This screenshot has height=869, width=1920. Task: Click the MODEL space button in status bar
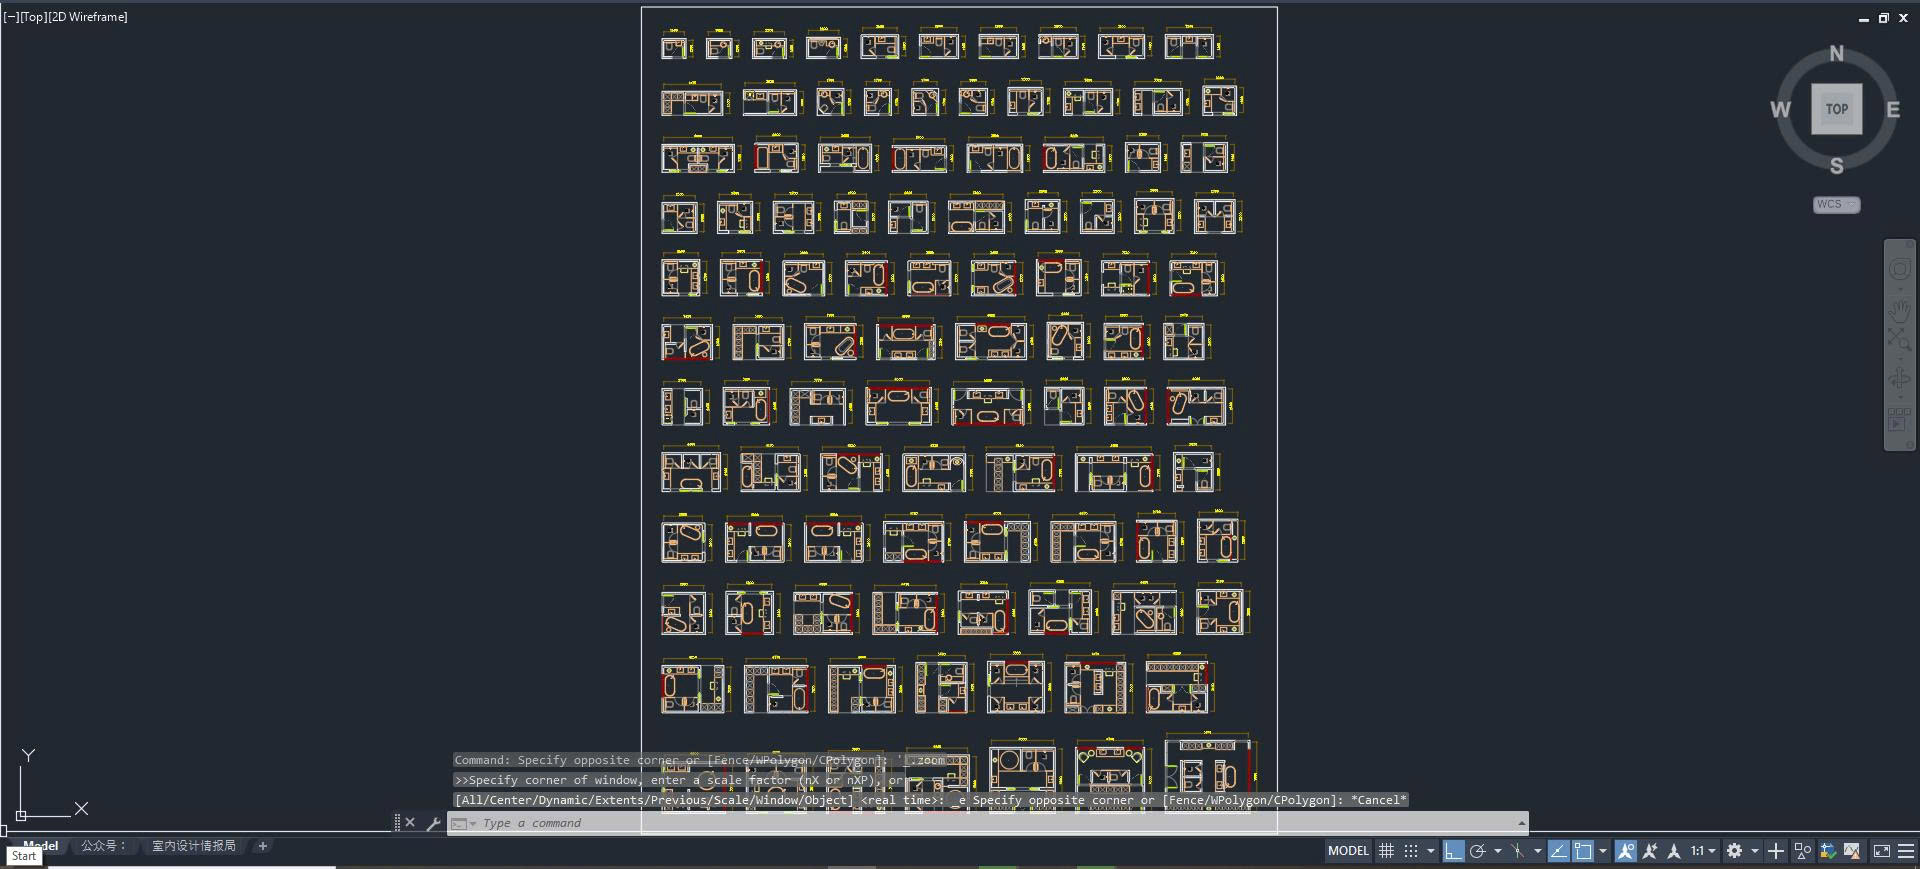(x=1348, y=851)
